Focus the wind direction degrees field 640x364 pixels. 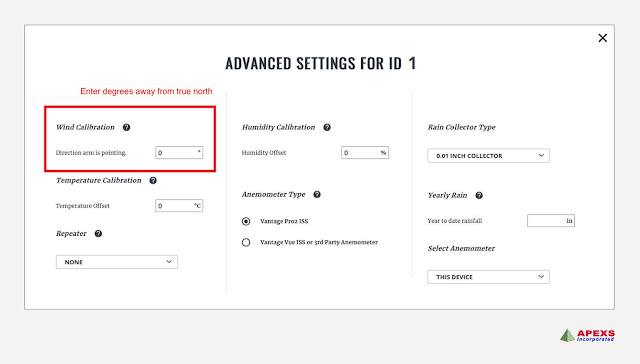(x=179, y=153)
